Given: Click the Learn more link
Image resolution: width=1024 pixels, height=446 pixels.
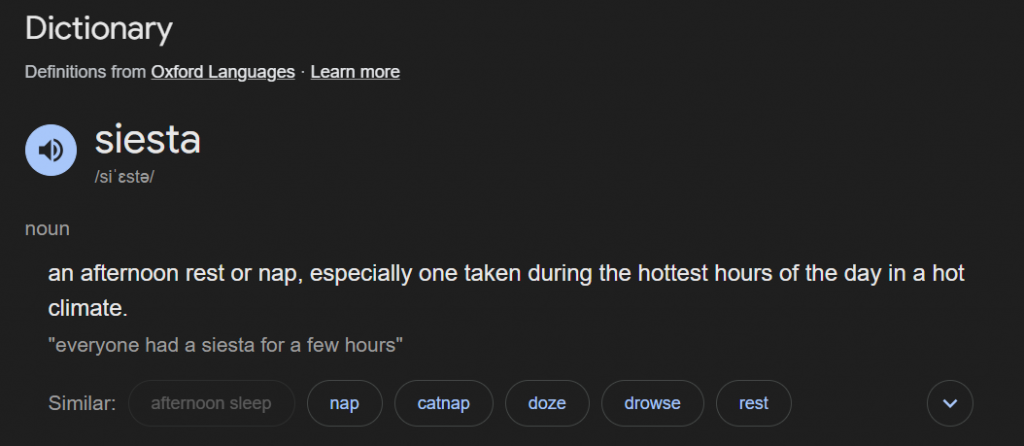Looking at the screenshot, I should 355,72.
